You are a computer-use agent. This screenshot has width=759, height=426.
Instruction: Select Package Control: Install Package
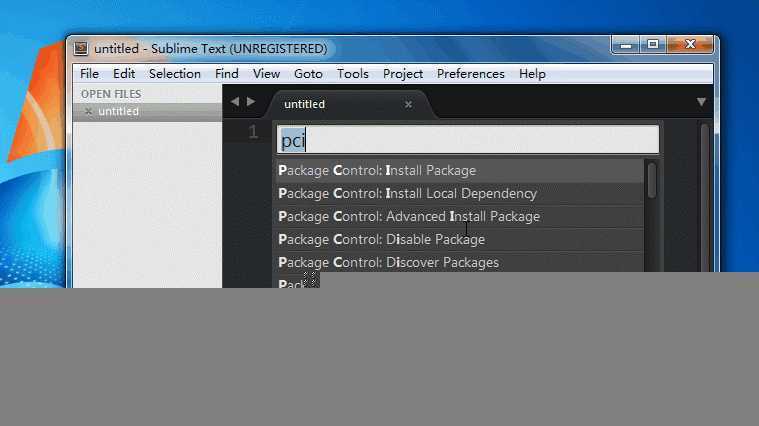[x=459, y=170]
